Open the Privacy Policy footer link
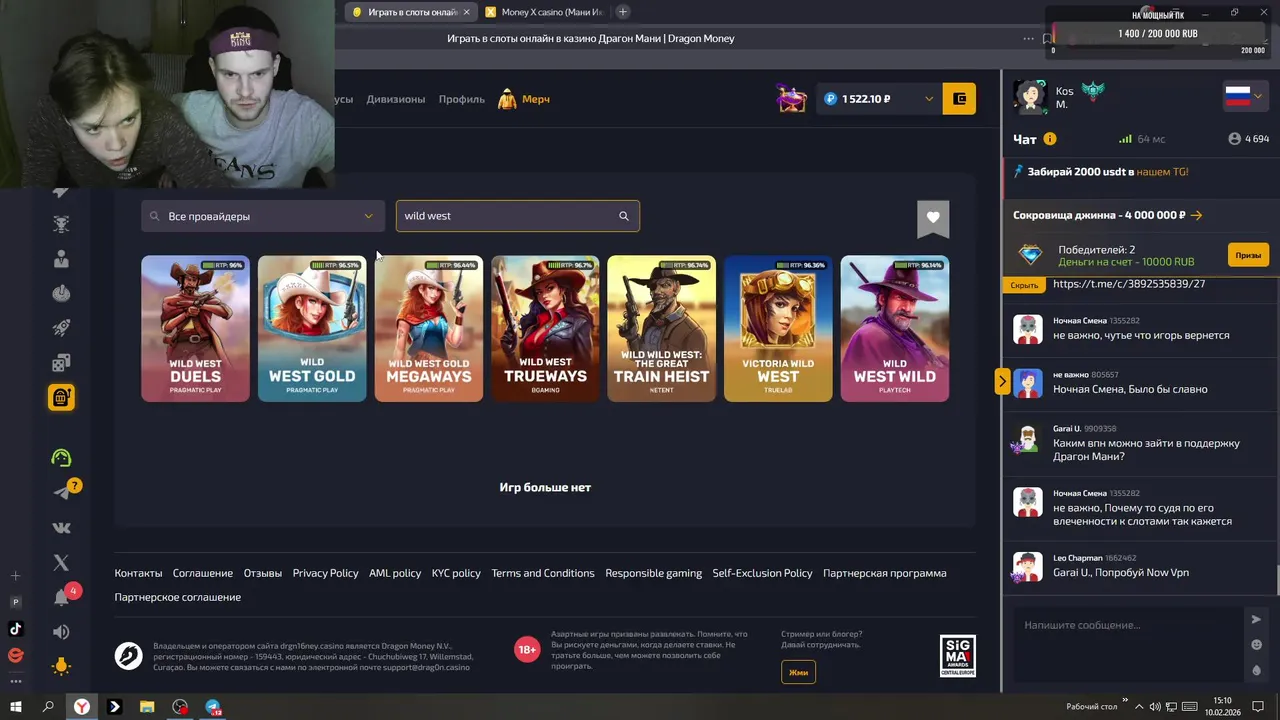This screenshot has height=720, width=1280. [325, 573]
